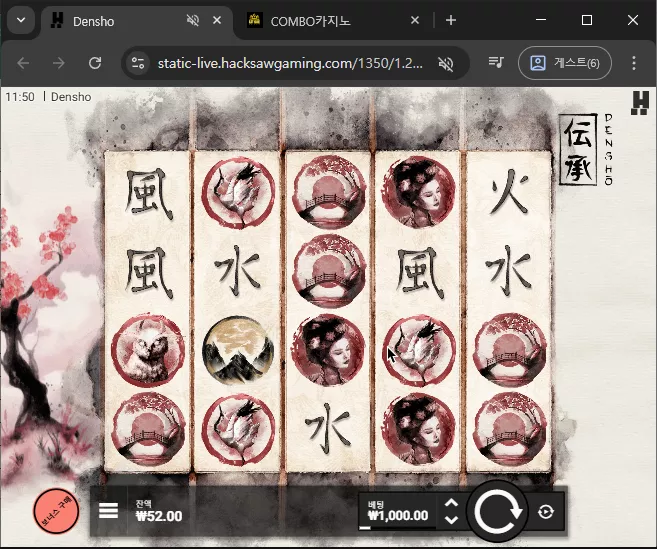View site information icon
Image resolution: width=657 pixels, height=549 pixels.
point(138,63)
